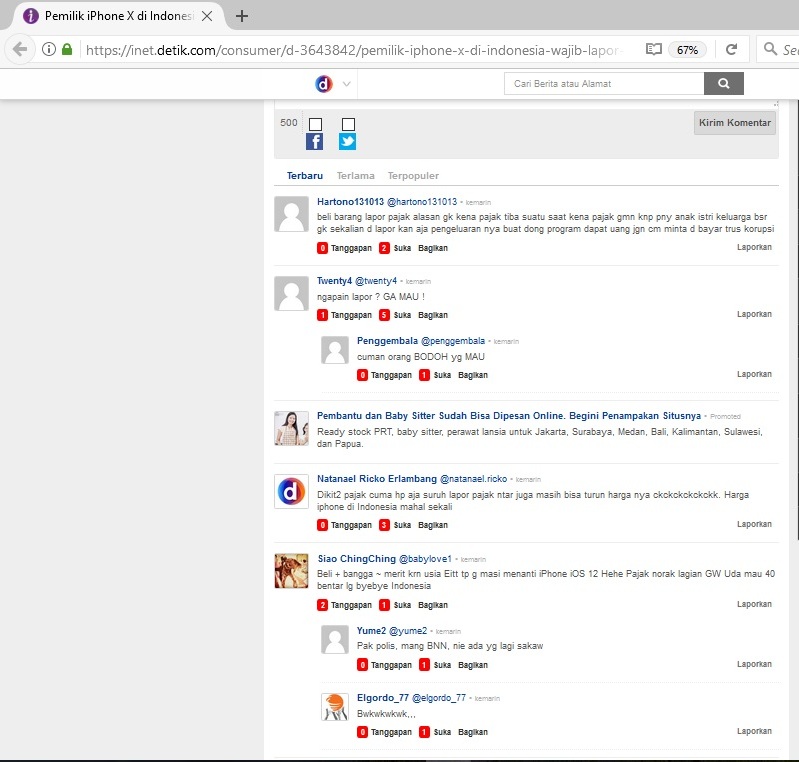Check the Facebook share checkbox

(x=315, y=124)
